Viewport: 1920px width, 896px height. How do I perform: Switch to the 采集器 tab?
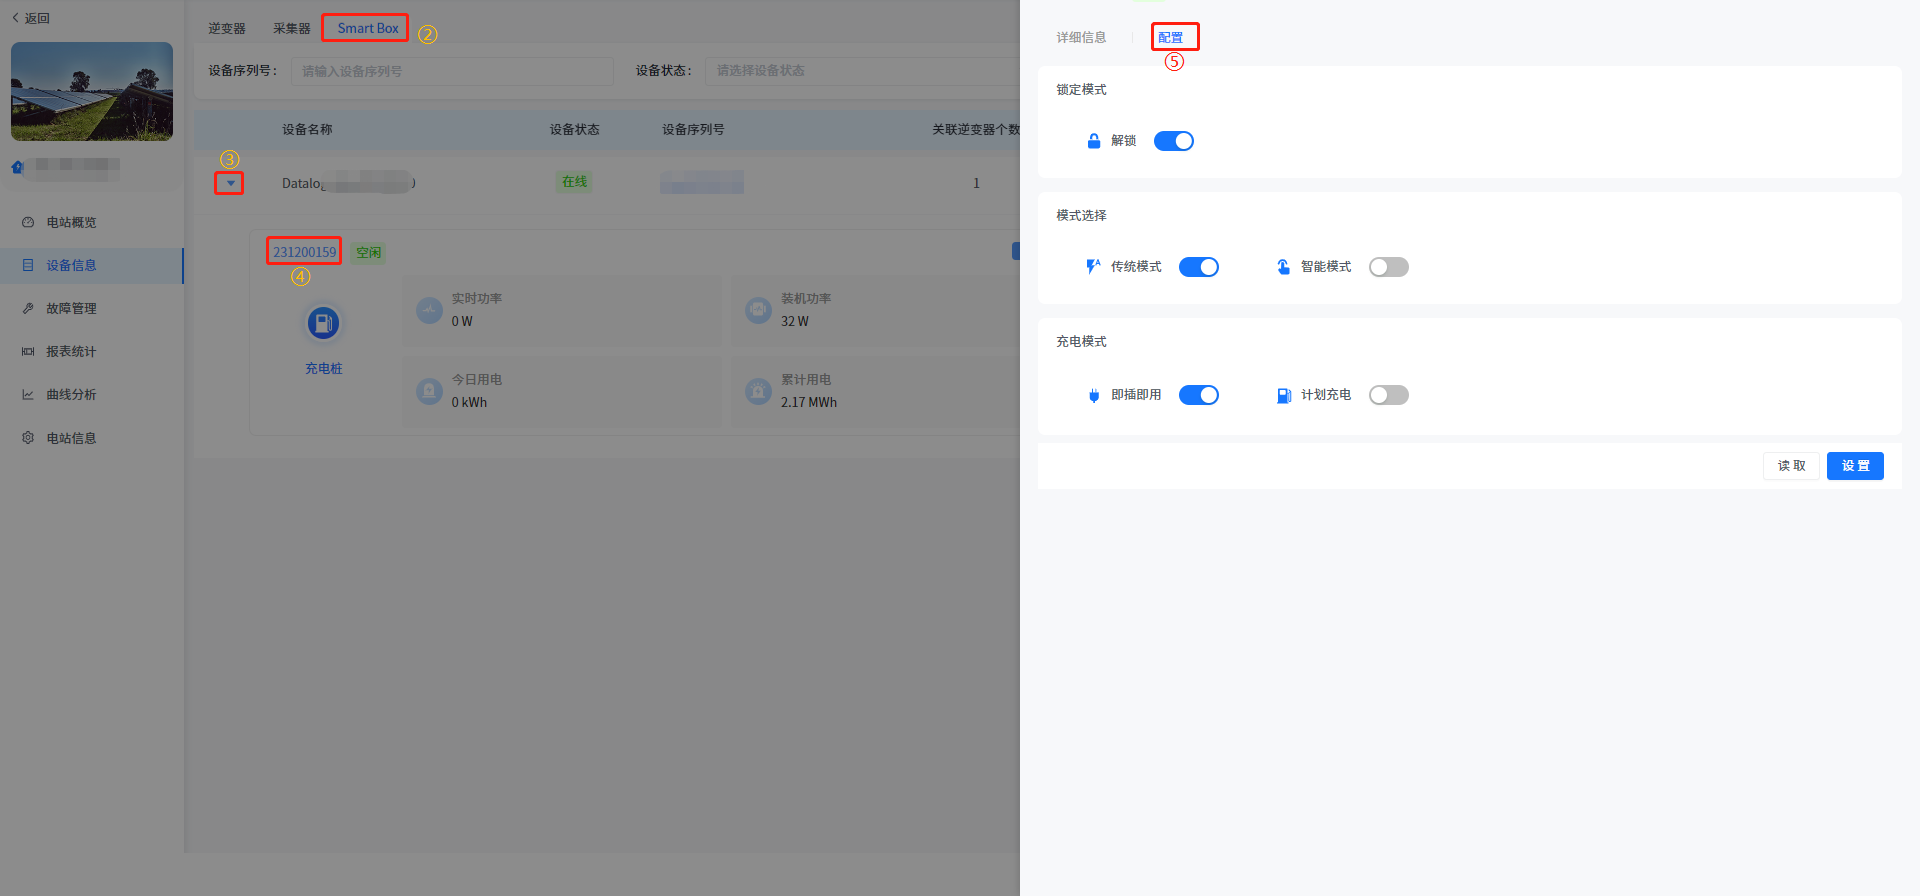(292, 28)
